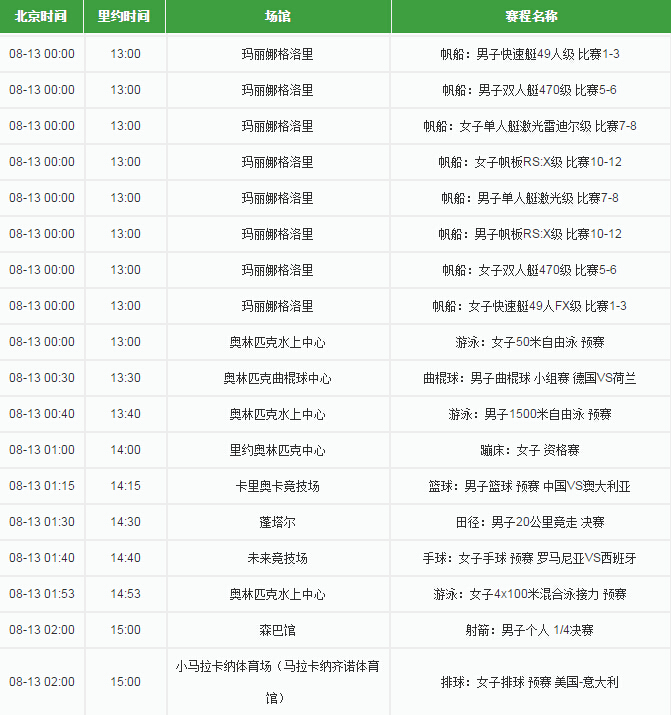
Task: Click the 08-13 01:53 Beijing time cell
Action: coord(42,594)
